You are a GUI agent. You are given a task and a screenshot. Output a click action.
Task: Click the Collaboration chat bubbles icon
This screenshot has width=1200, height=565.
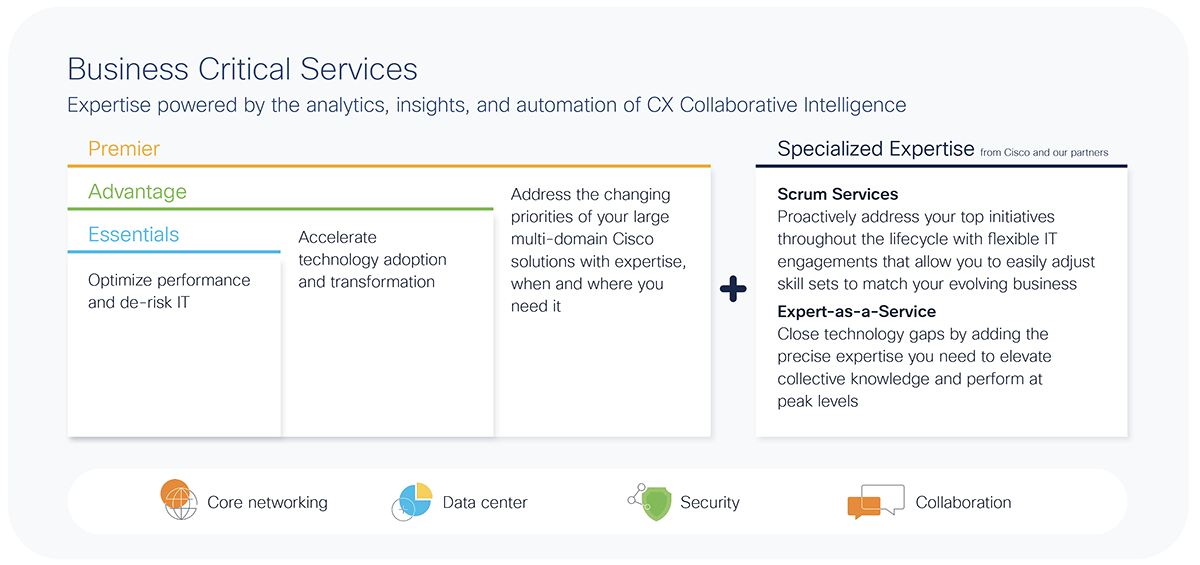click(x=875, y=501)
